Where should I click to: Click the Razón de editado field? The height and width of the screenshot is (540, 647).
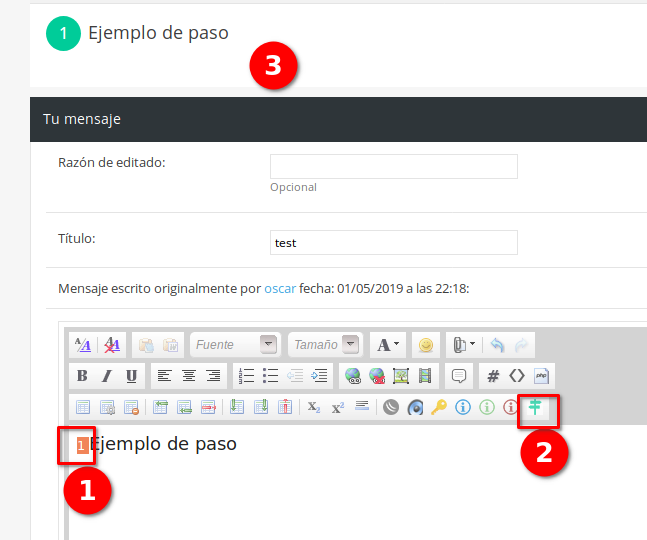393,166
